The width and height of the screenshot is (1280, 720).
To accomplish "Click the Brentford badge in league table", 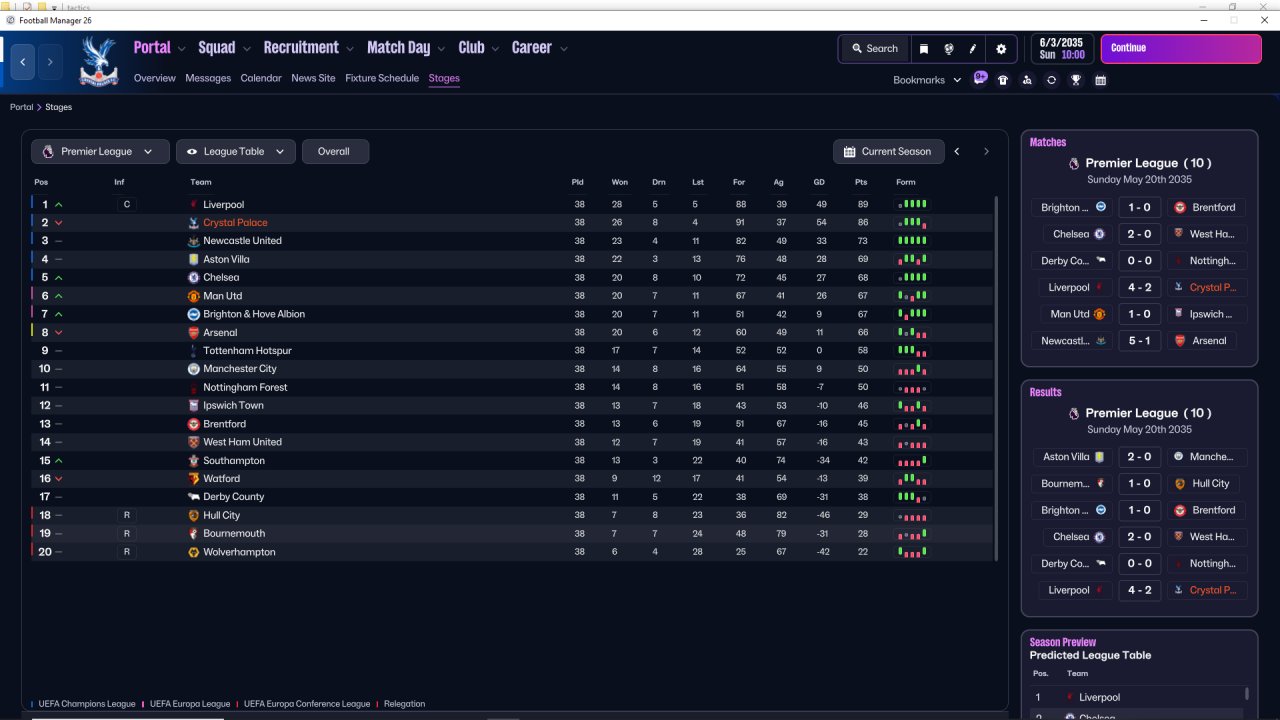I will tap(194, 424).
